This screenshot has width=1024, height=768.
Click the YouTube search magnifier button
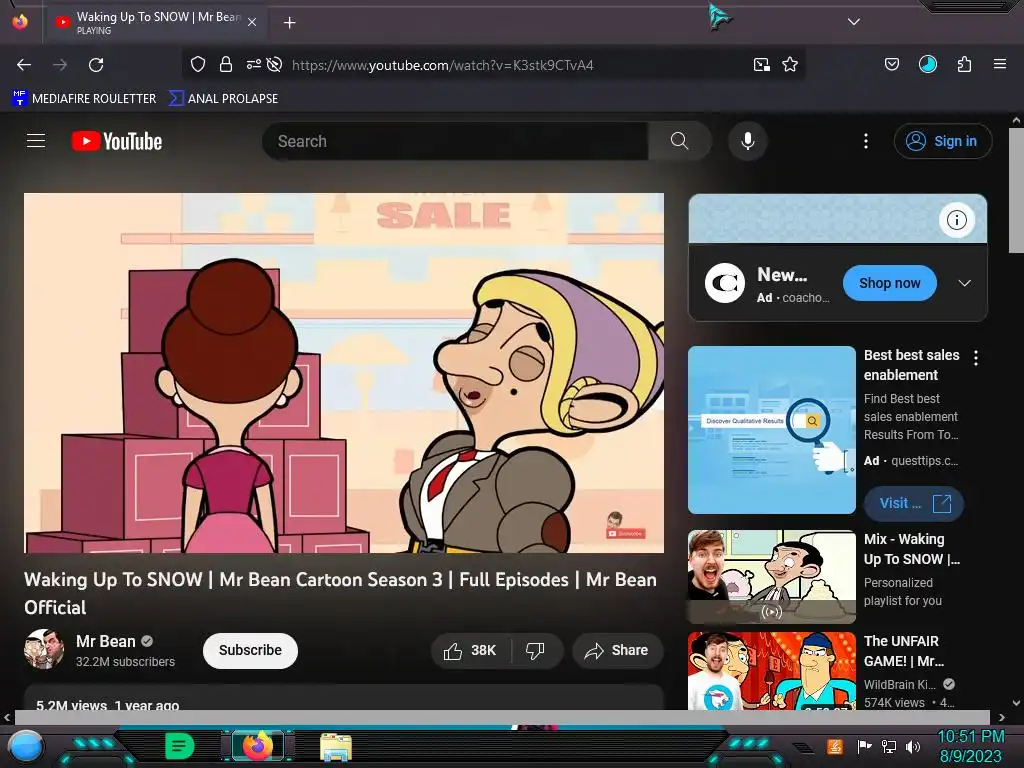(679, 141)
